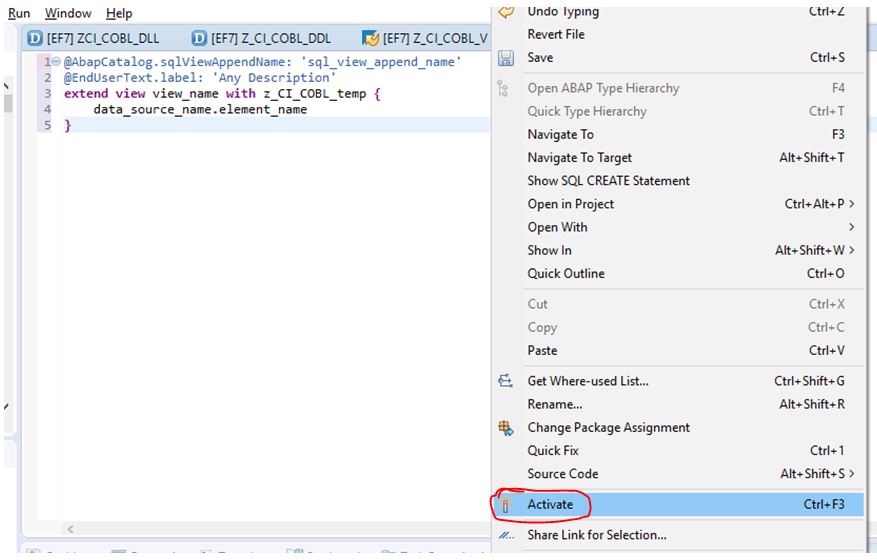The height and width of the screenshot is (560, 877).
Task: Collapse the annotation fold marker at line 1
Action: [x=56, y=62]
